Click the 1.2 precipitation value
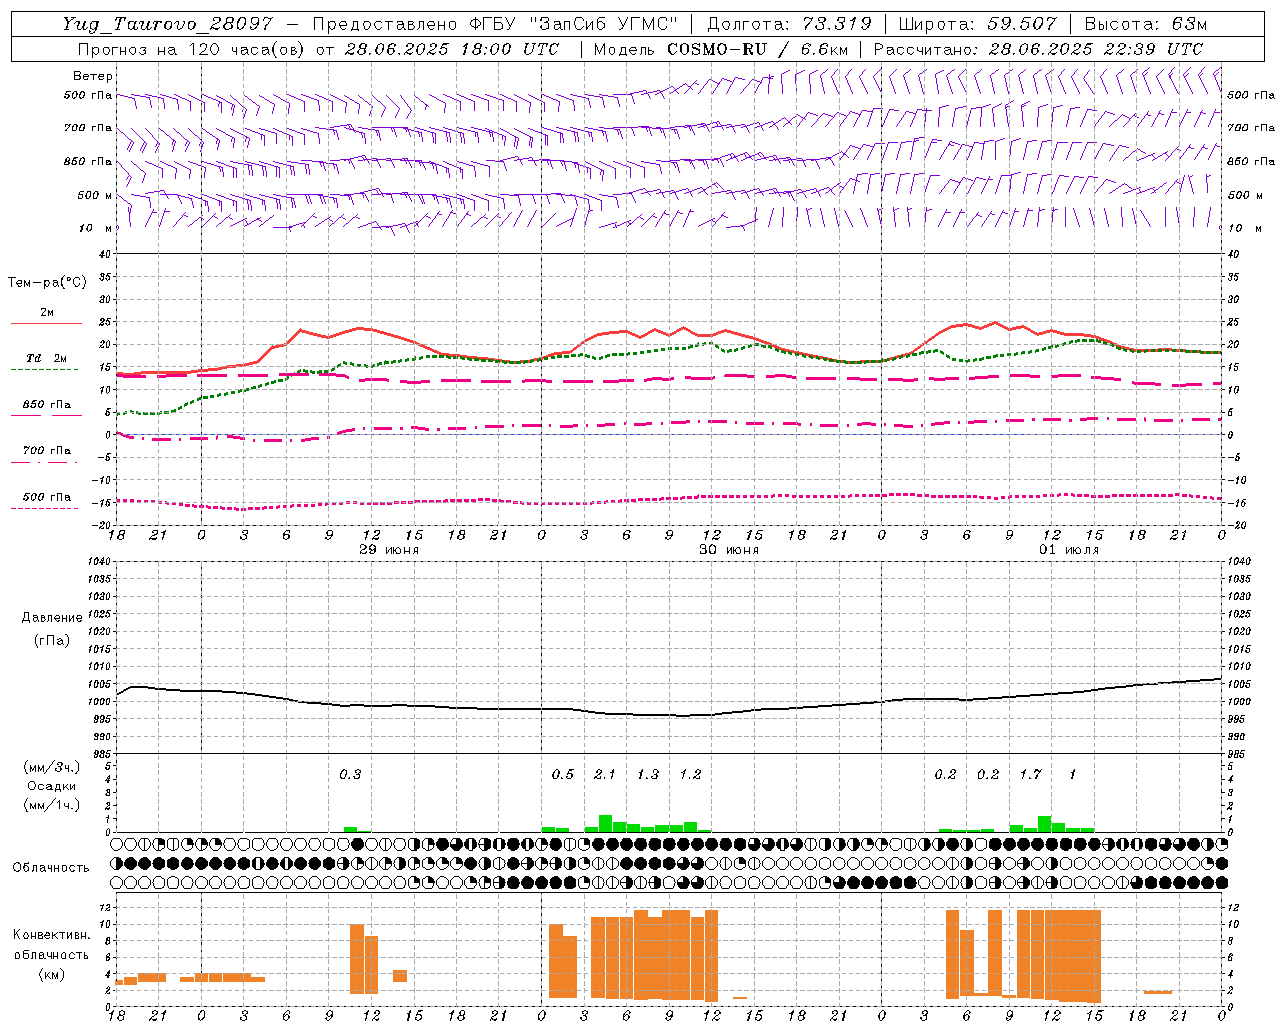The width and height of the screenshot is (1280, 1024). (690, 774)
